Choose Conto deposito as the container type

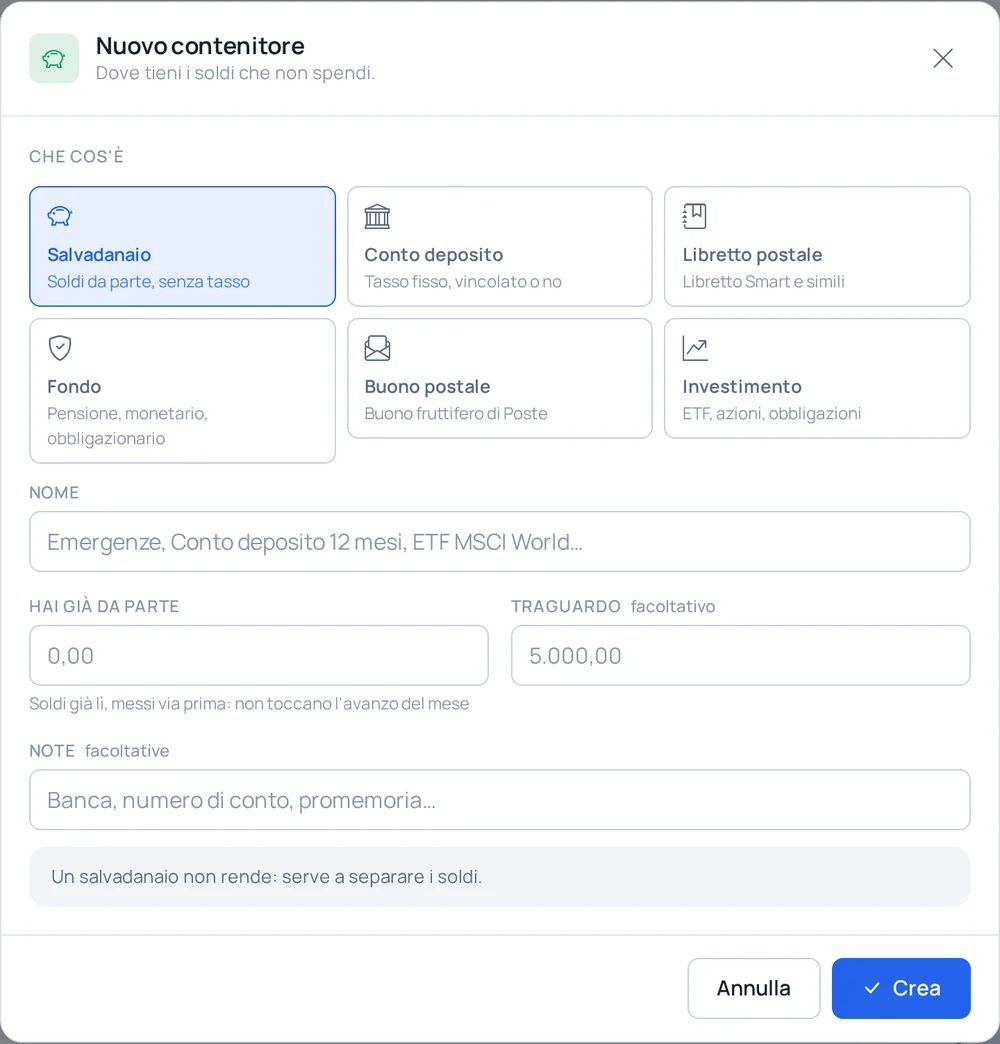tap(500, 246)
